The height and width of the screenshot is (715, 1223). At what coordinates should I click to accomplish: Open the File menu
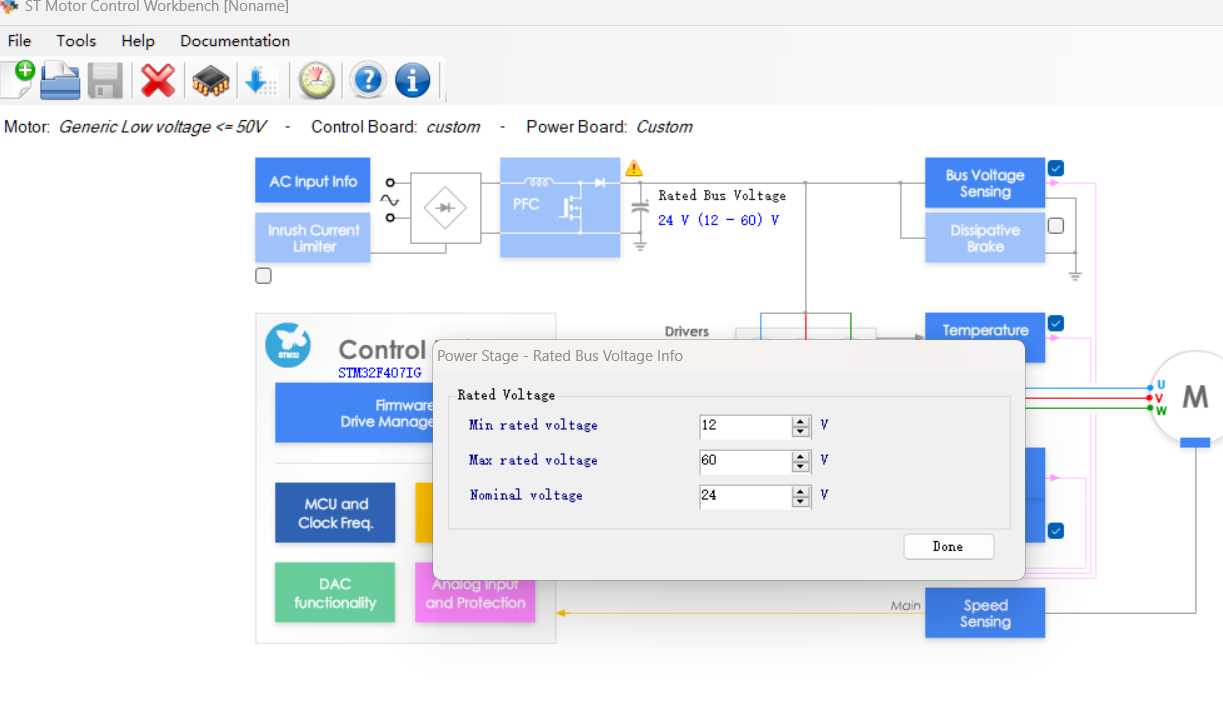[19, 41]
